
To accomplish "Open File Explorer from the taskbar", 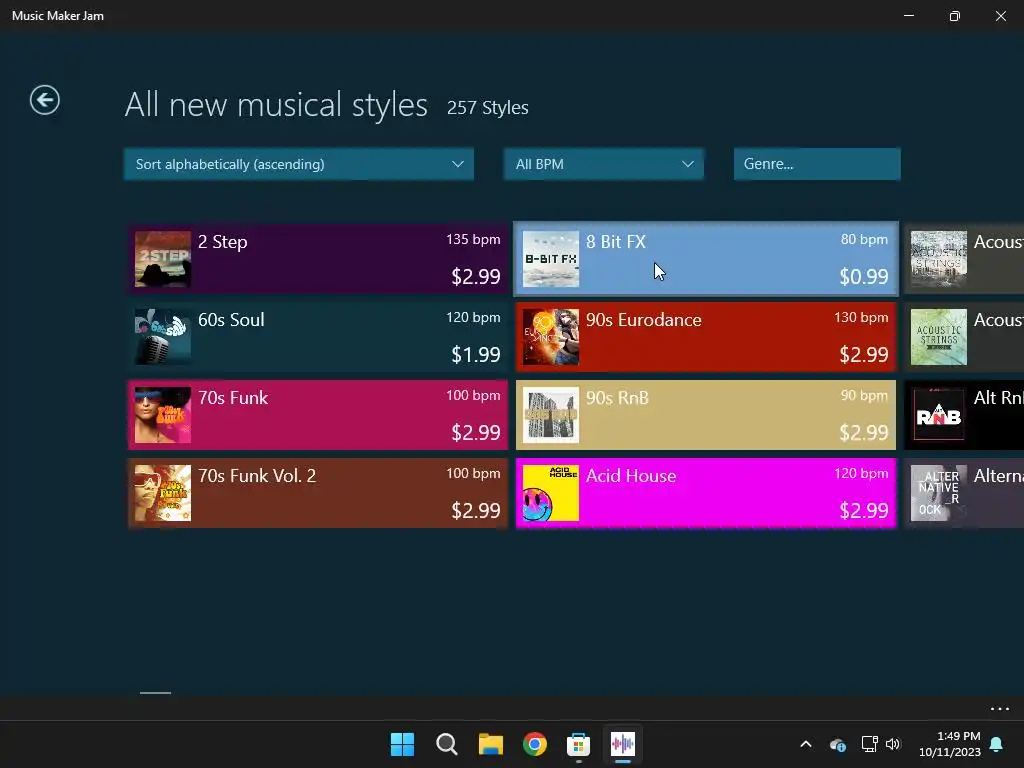I will 490,744.
